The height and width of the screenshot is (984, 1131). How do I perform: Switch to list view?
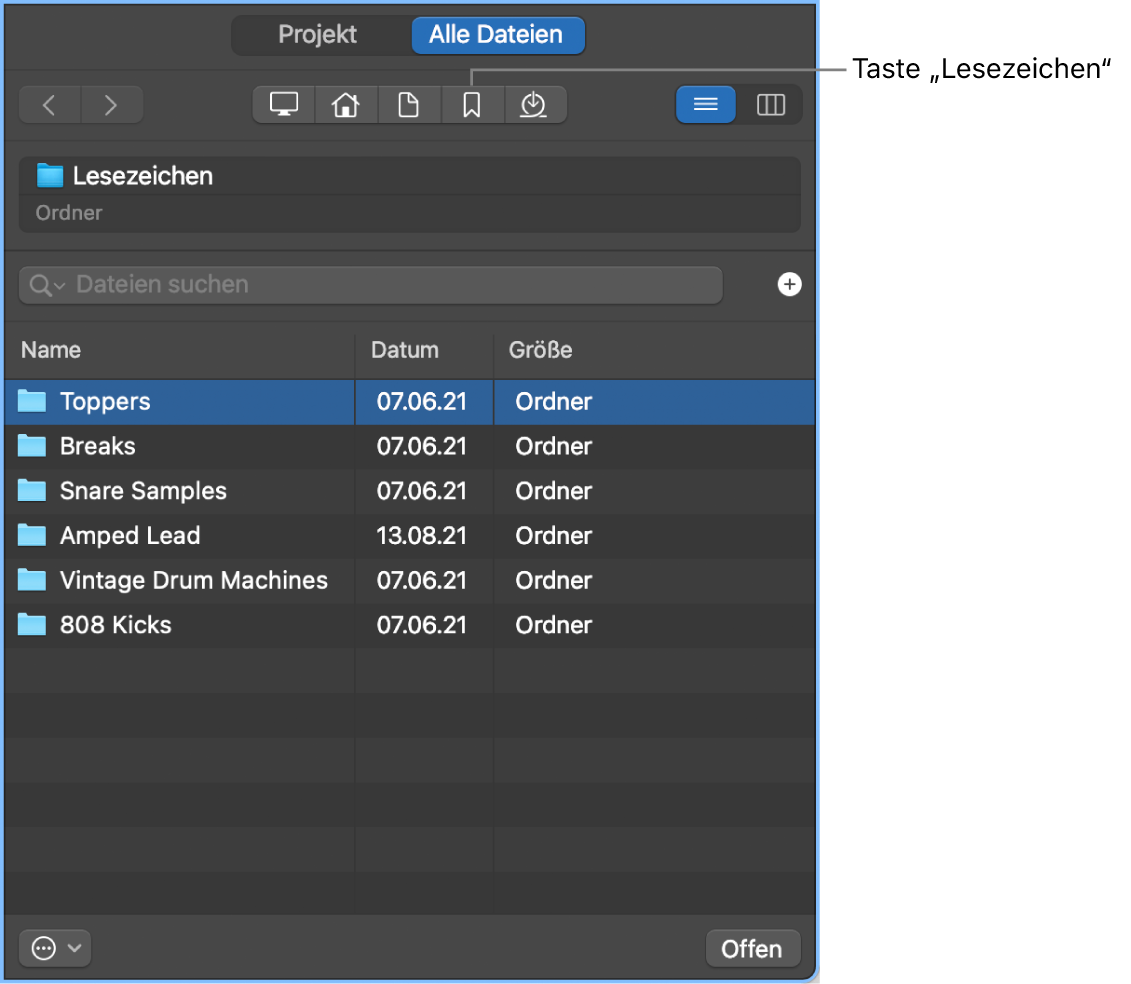point(706,105)
